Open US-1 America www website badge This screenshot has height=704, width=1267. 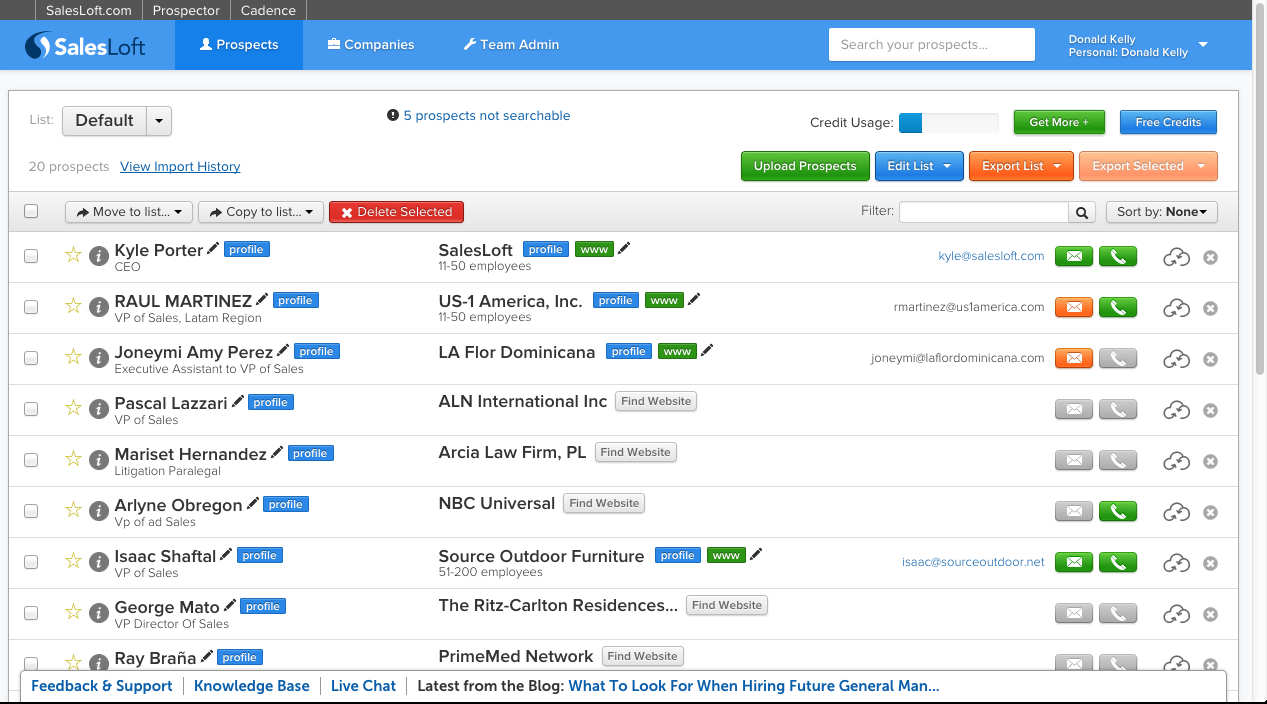[664, 300]
